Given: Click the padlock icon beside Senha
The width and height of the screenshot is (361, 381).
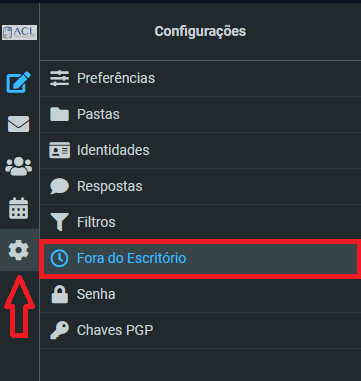Looking at the screenshot, I should [59, 294].
